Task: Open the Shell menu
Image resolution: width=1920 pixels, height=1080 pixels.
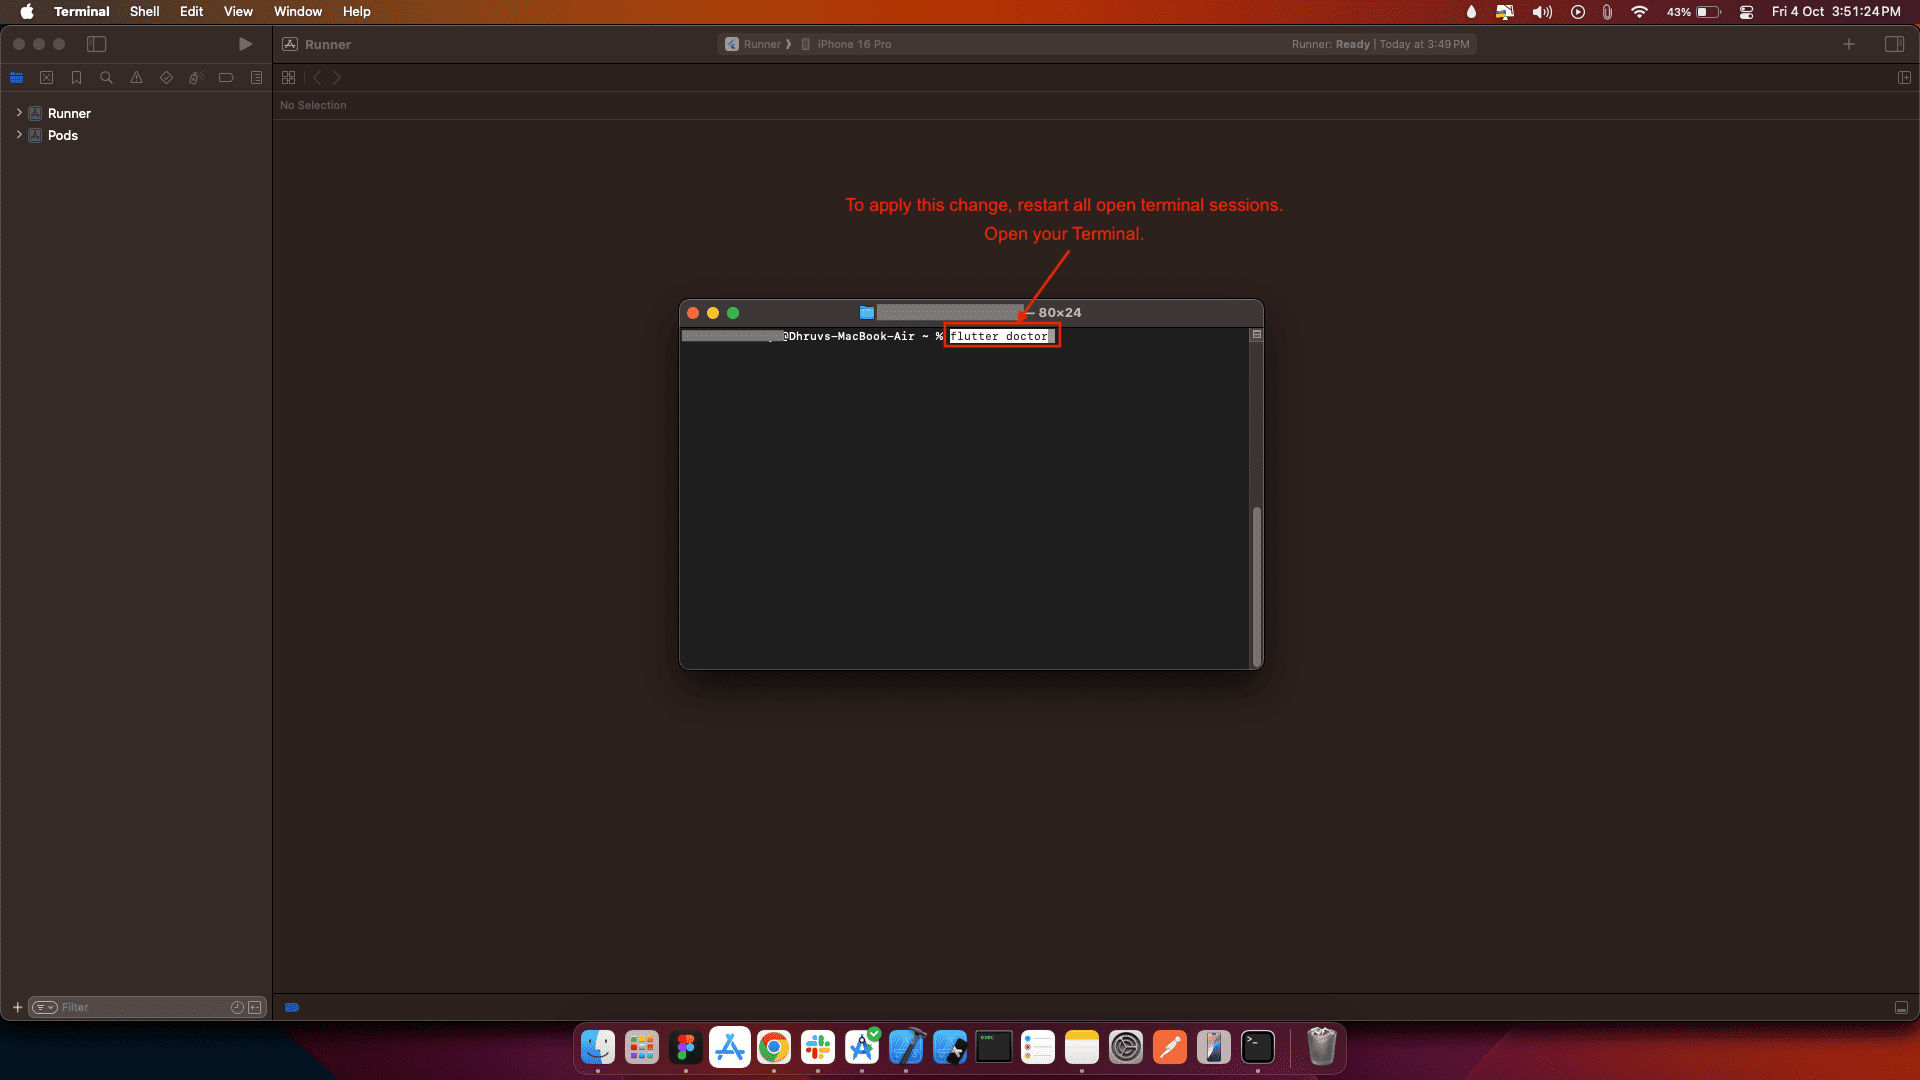Action: pos(144,12)
